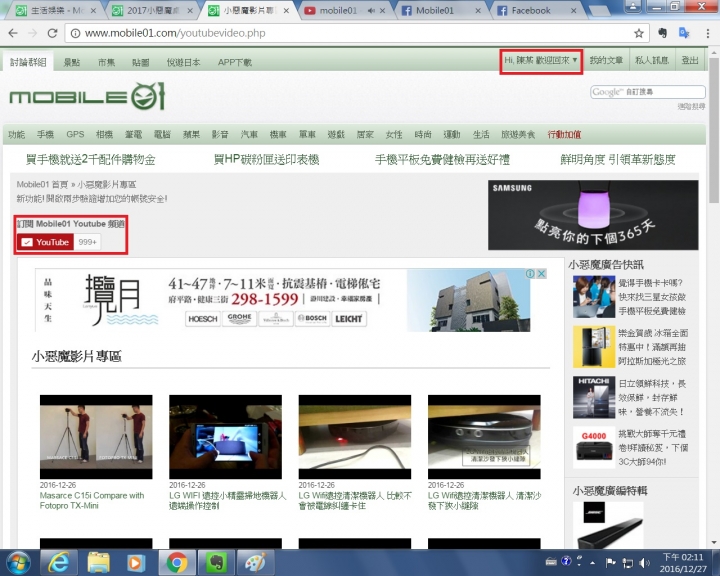Open the Google Translate extension icon
The width and height of the screenshot is (720, 576).
coord(684,33)
